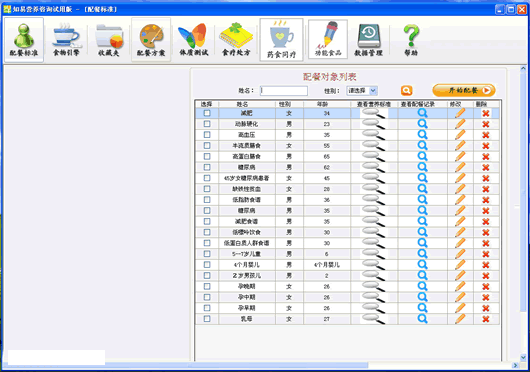Delete the 减肥 row
This screenshot has height=372, width=530.
point(486,114)
